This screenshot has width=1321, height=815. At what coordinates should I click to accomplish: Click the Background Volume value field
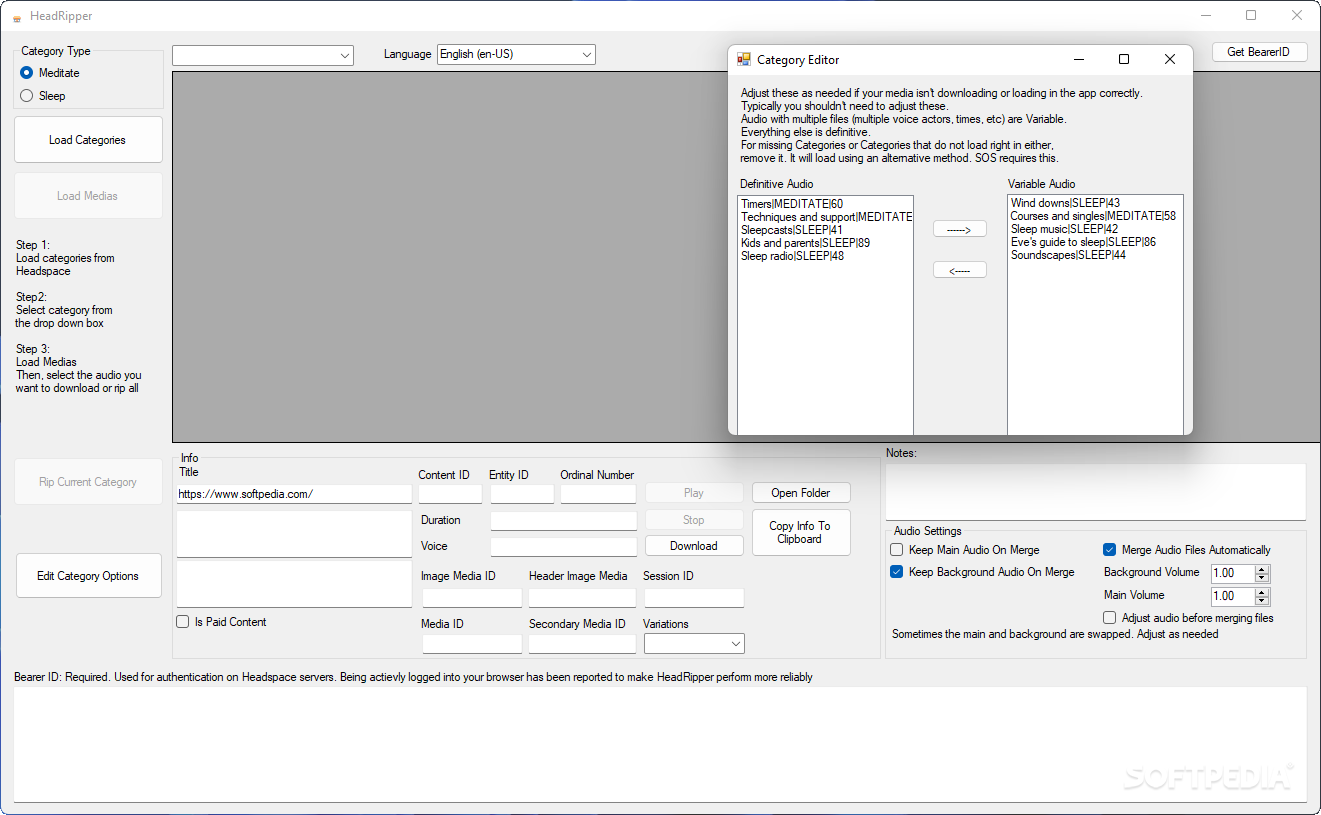point(1233,574)
